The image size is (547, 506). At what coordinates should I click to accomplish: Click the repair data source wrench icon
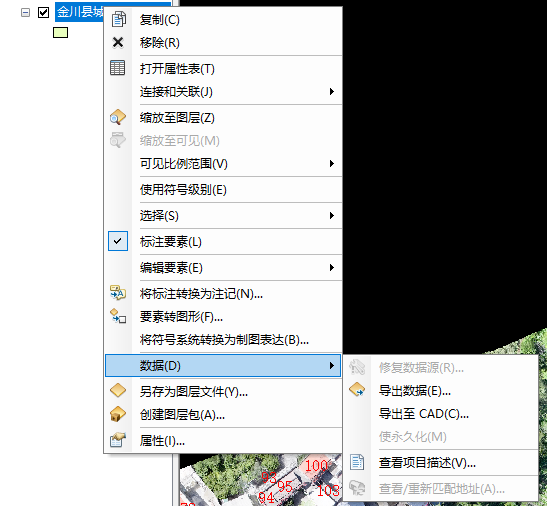[357, 367]
